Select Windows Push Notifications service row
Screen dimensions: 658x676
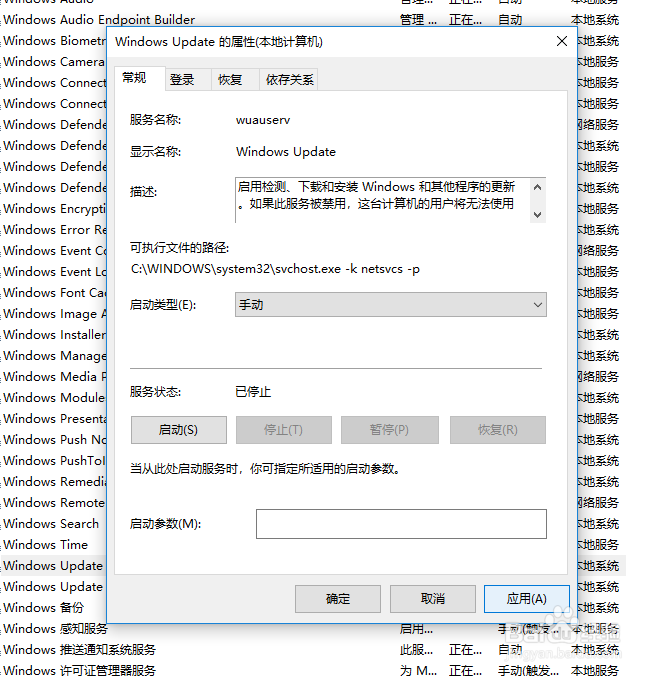tap(54, 440)
